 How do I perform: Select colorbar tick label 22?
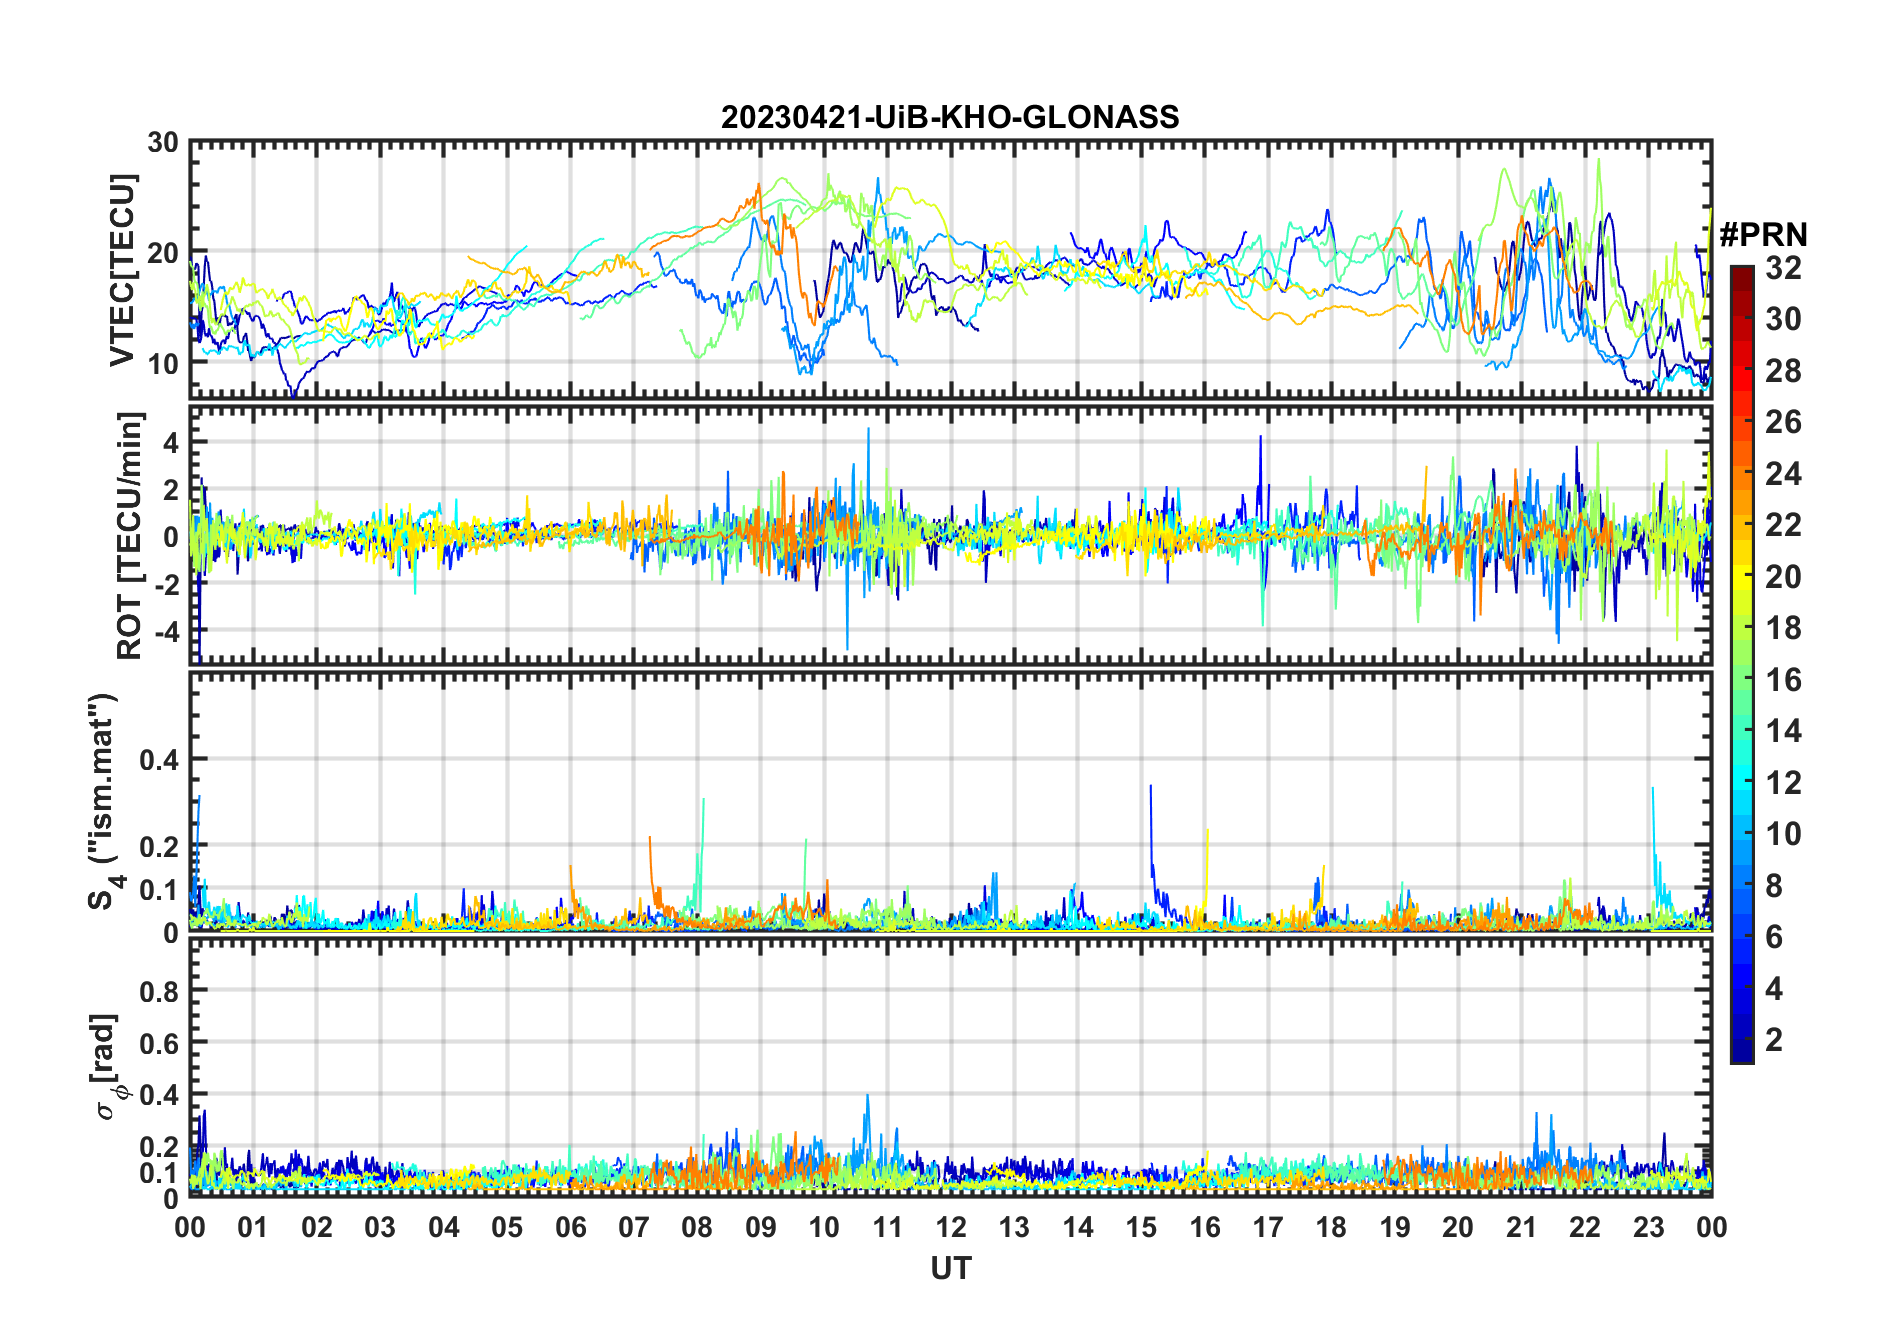[1783, 525]
